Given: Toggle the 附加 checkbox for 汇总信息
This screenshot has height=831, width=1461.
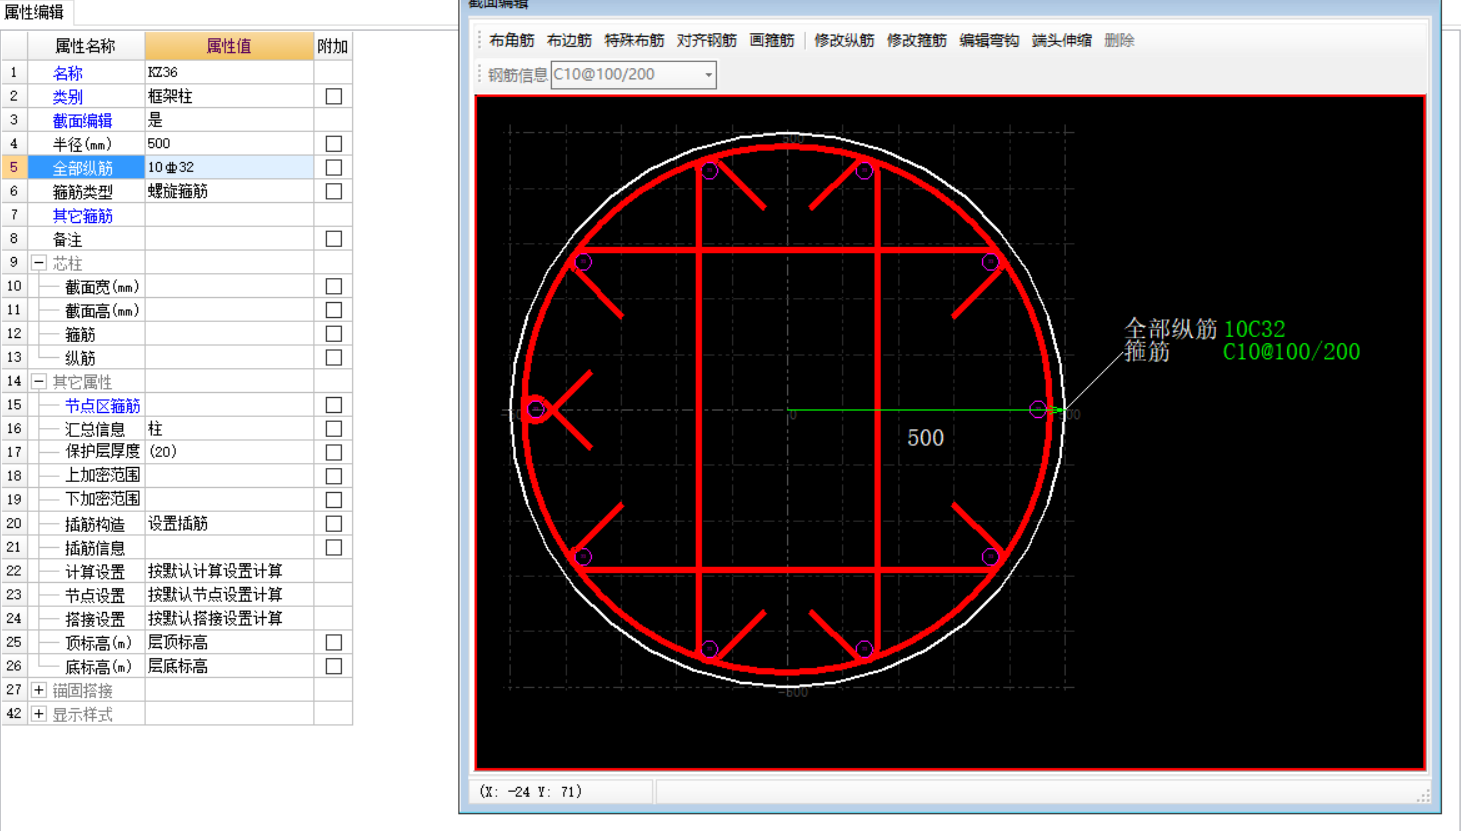Looking at the screenshot, I should tap(334, 429).
